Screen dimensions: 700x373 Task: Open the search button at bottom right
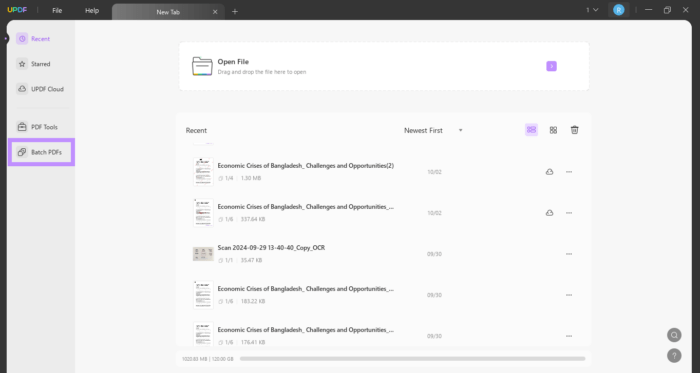(x=674, y=335)
